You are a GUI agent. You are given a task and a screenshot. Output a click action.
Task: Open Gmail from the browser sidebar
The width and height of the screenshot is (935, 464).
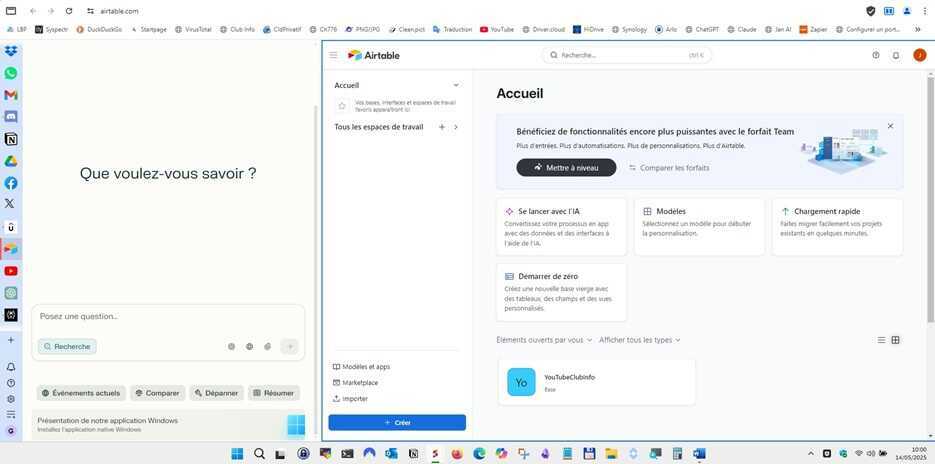(11, 95)
